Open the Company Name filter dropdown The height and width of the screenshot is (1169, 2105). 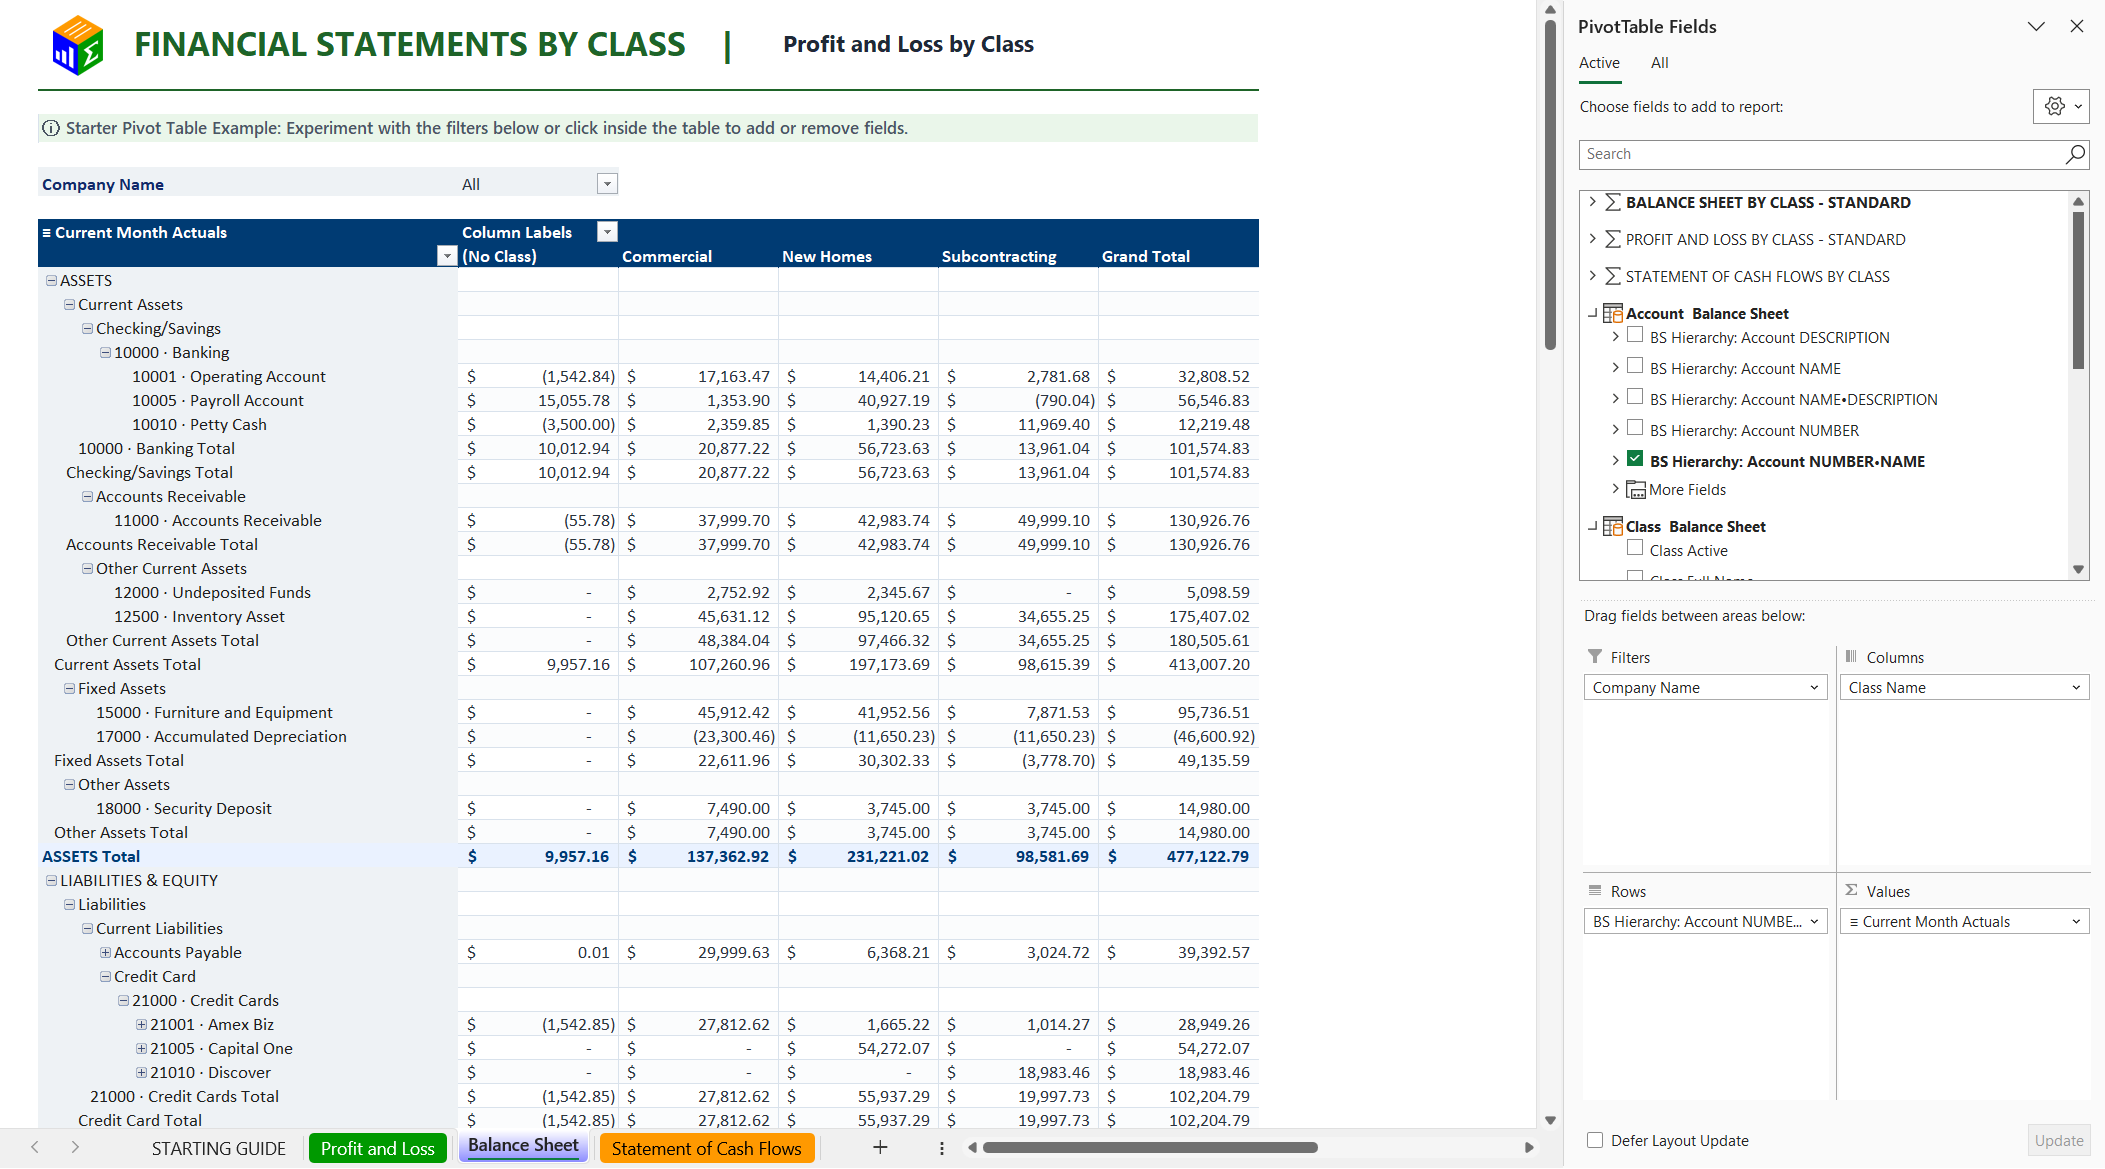coord(607,184)
